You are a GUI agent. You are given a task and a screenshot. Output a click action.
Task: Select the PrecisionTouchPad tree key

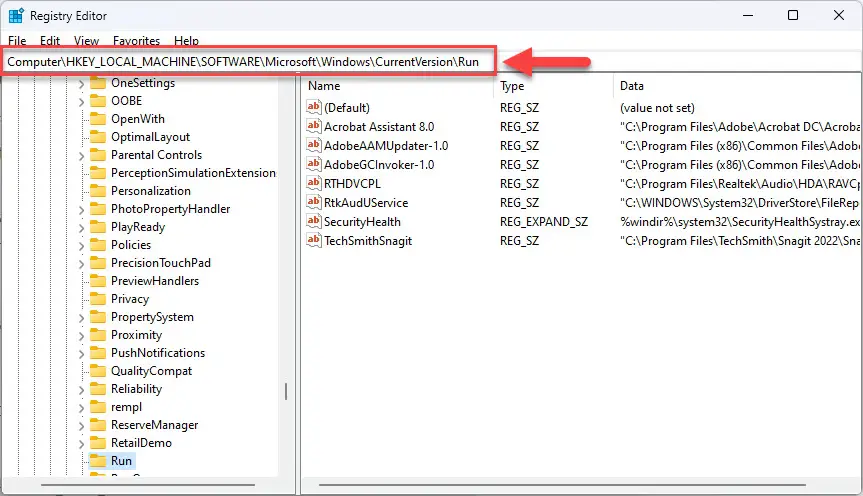pos(161,263)
